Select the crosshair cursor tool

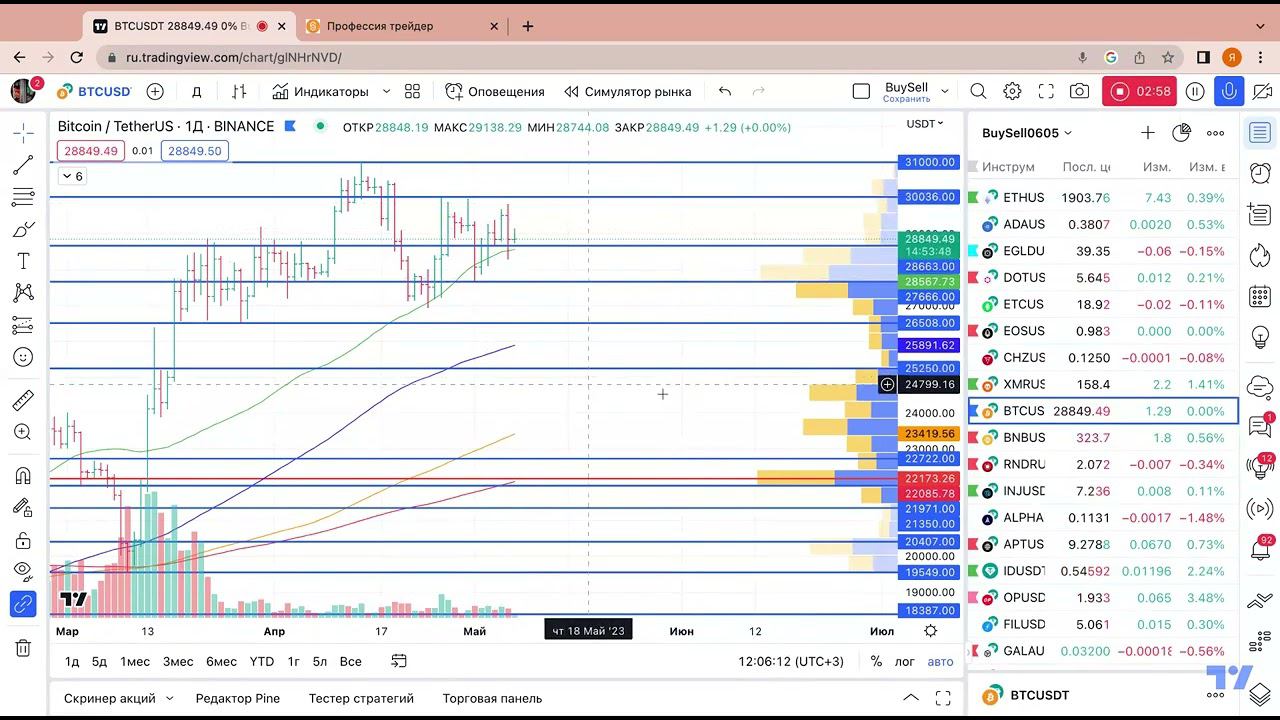[x=23, y=132]
